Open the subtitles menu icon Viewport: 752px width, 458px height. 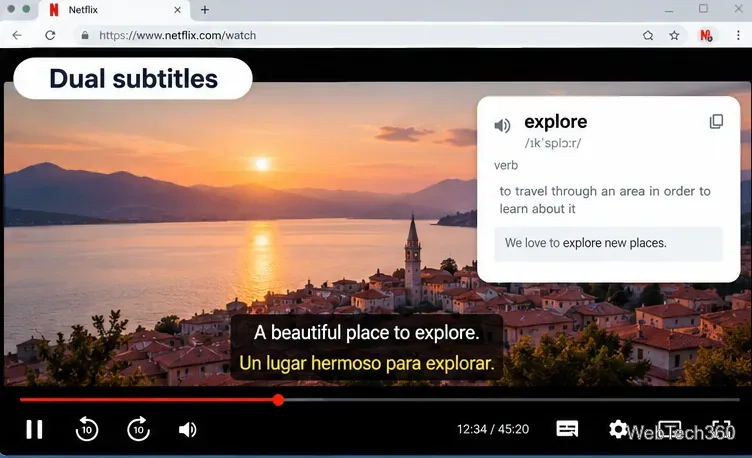tap(567, 429)
